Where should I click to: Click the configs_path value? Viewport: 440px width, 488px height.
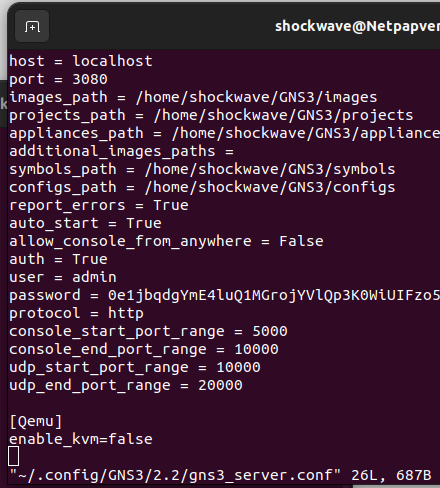click(270, 187)
